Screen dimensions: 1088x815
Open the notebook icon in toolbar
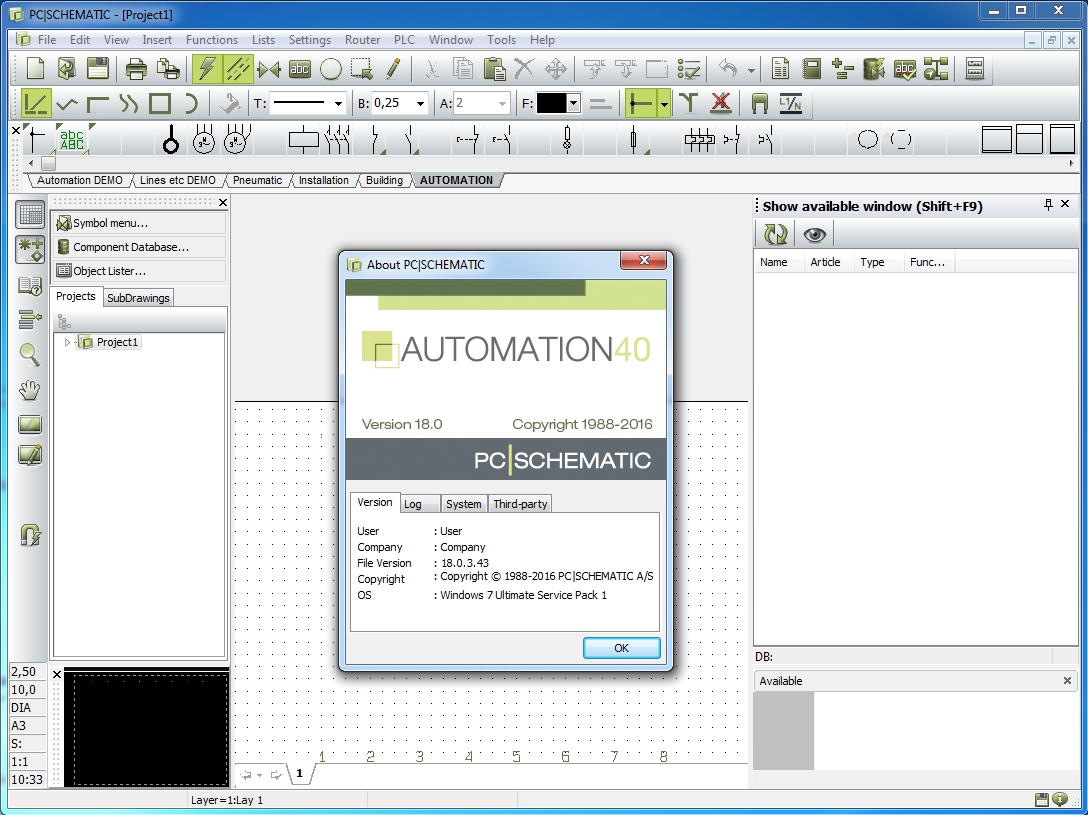pos(812,69)
